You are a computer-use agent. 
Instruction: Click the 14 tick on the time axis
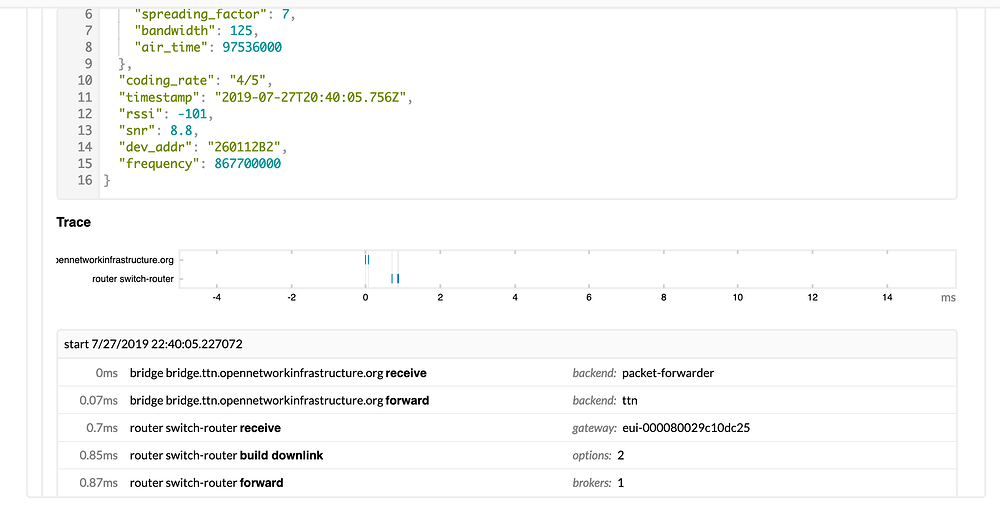tap(887, 297)
